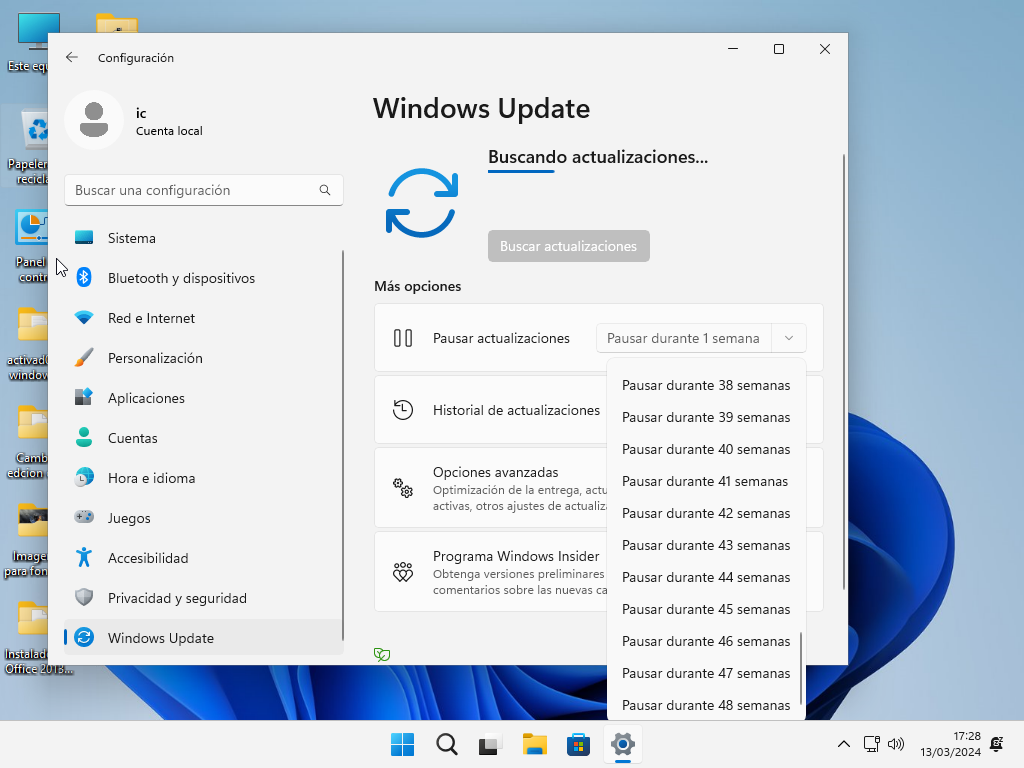Click the Bluetooth icon in sidebar
The height and width of the screenshot is (768, 1024).
84,278
